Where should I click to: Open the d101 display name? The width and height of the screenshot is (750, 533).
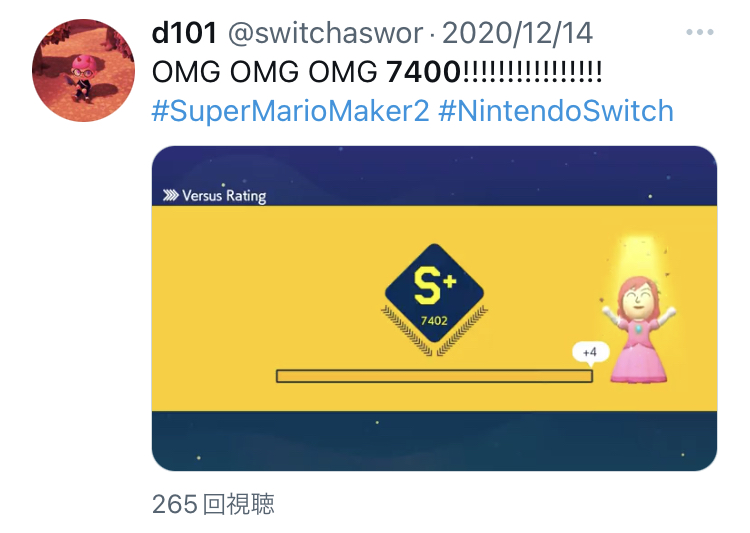185,33
